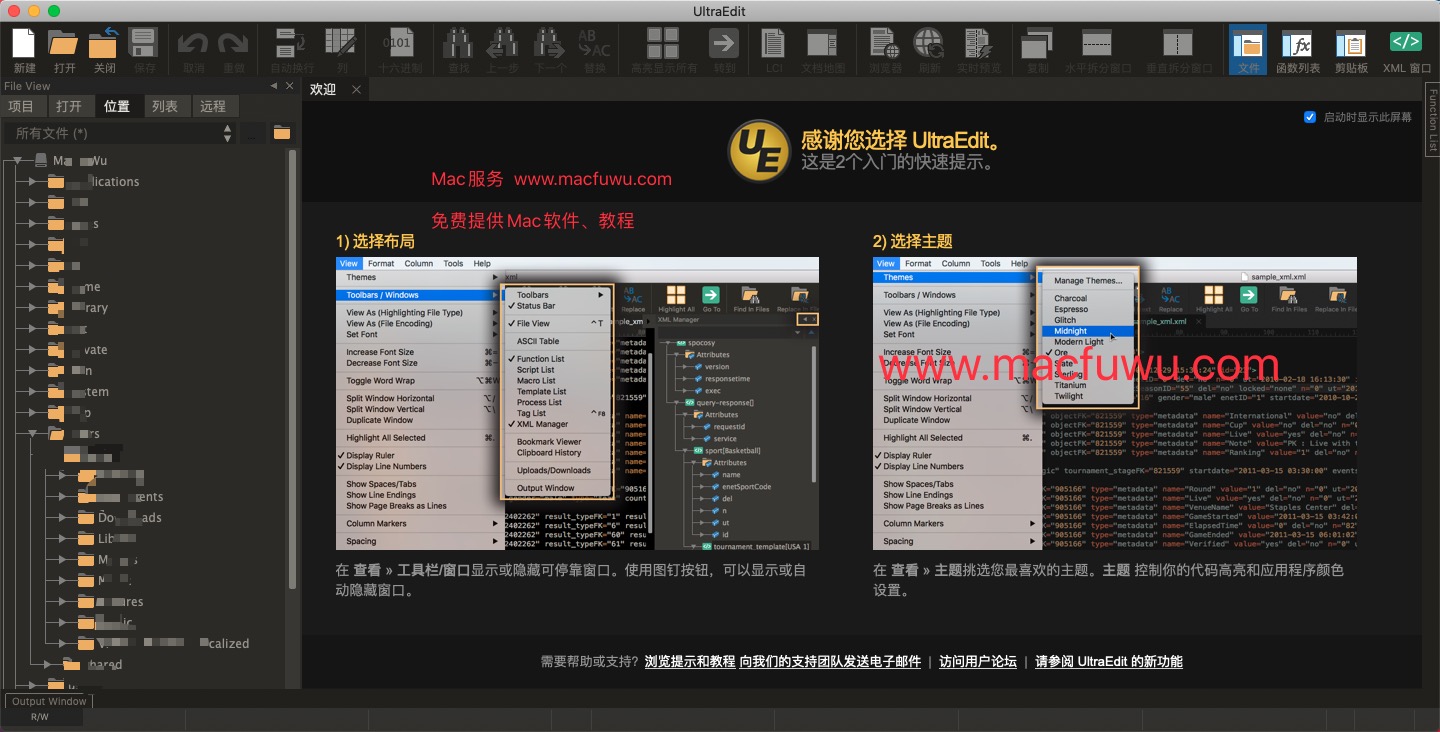Open a file with 打开 toolbar icon
The height and width of the screenshot is (732, 1440).
[65, 50]
